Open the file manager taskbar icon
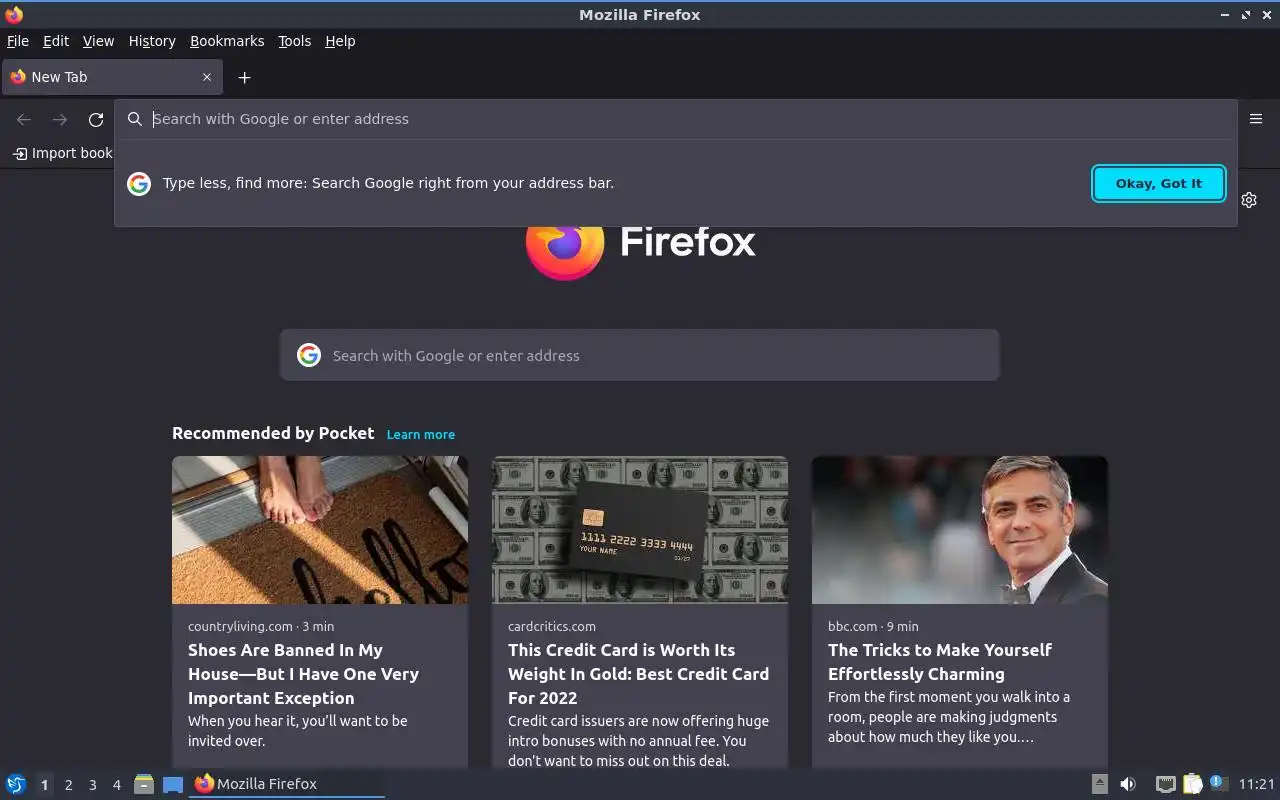The image size is (1280, 800). (144, 784)
